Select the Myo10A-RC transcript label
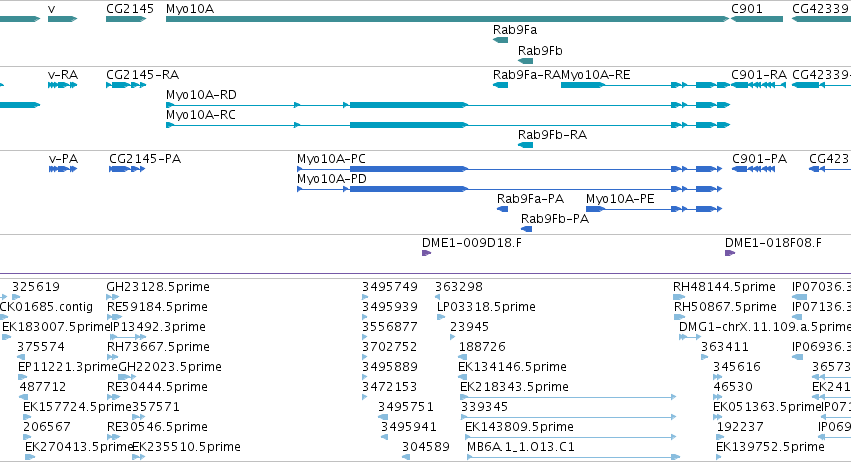The image size is (851, 462). click(201, 115)
